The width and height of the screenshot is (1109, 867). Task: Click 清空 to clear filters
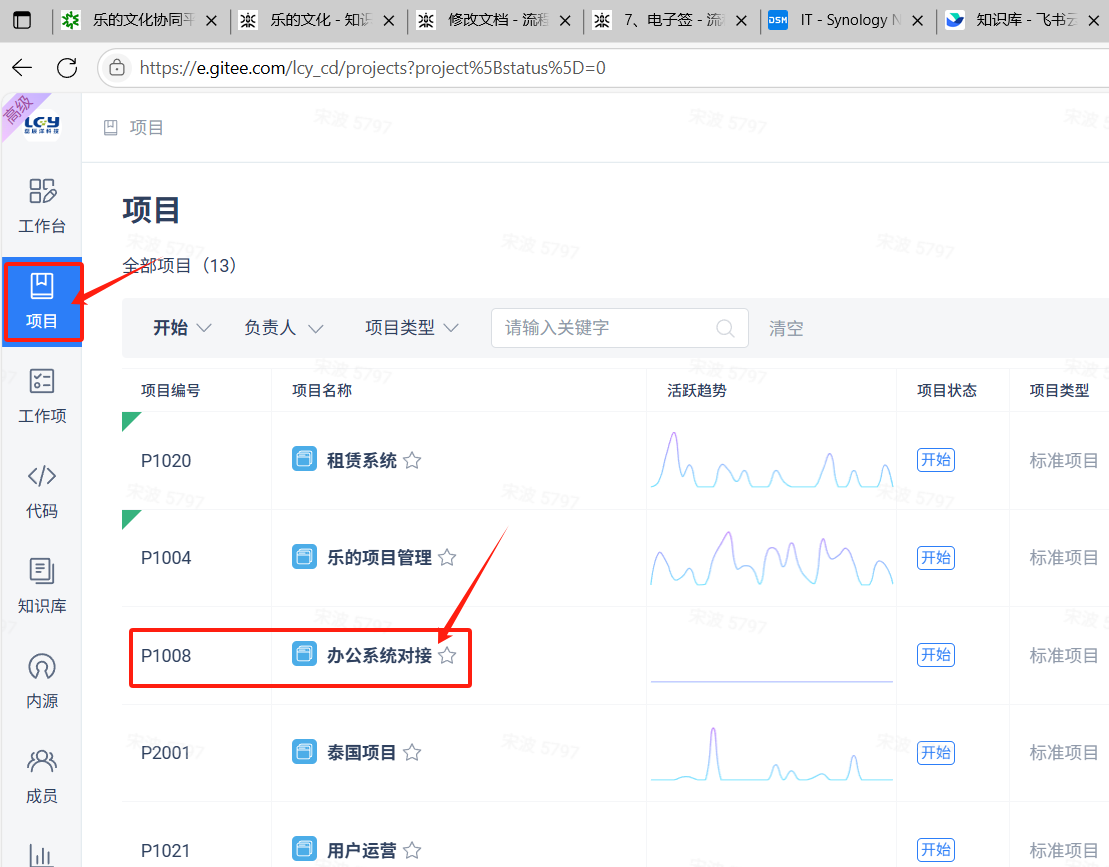[786, 328]
